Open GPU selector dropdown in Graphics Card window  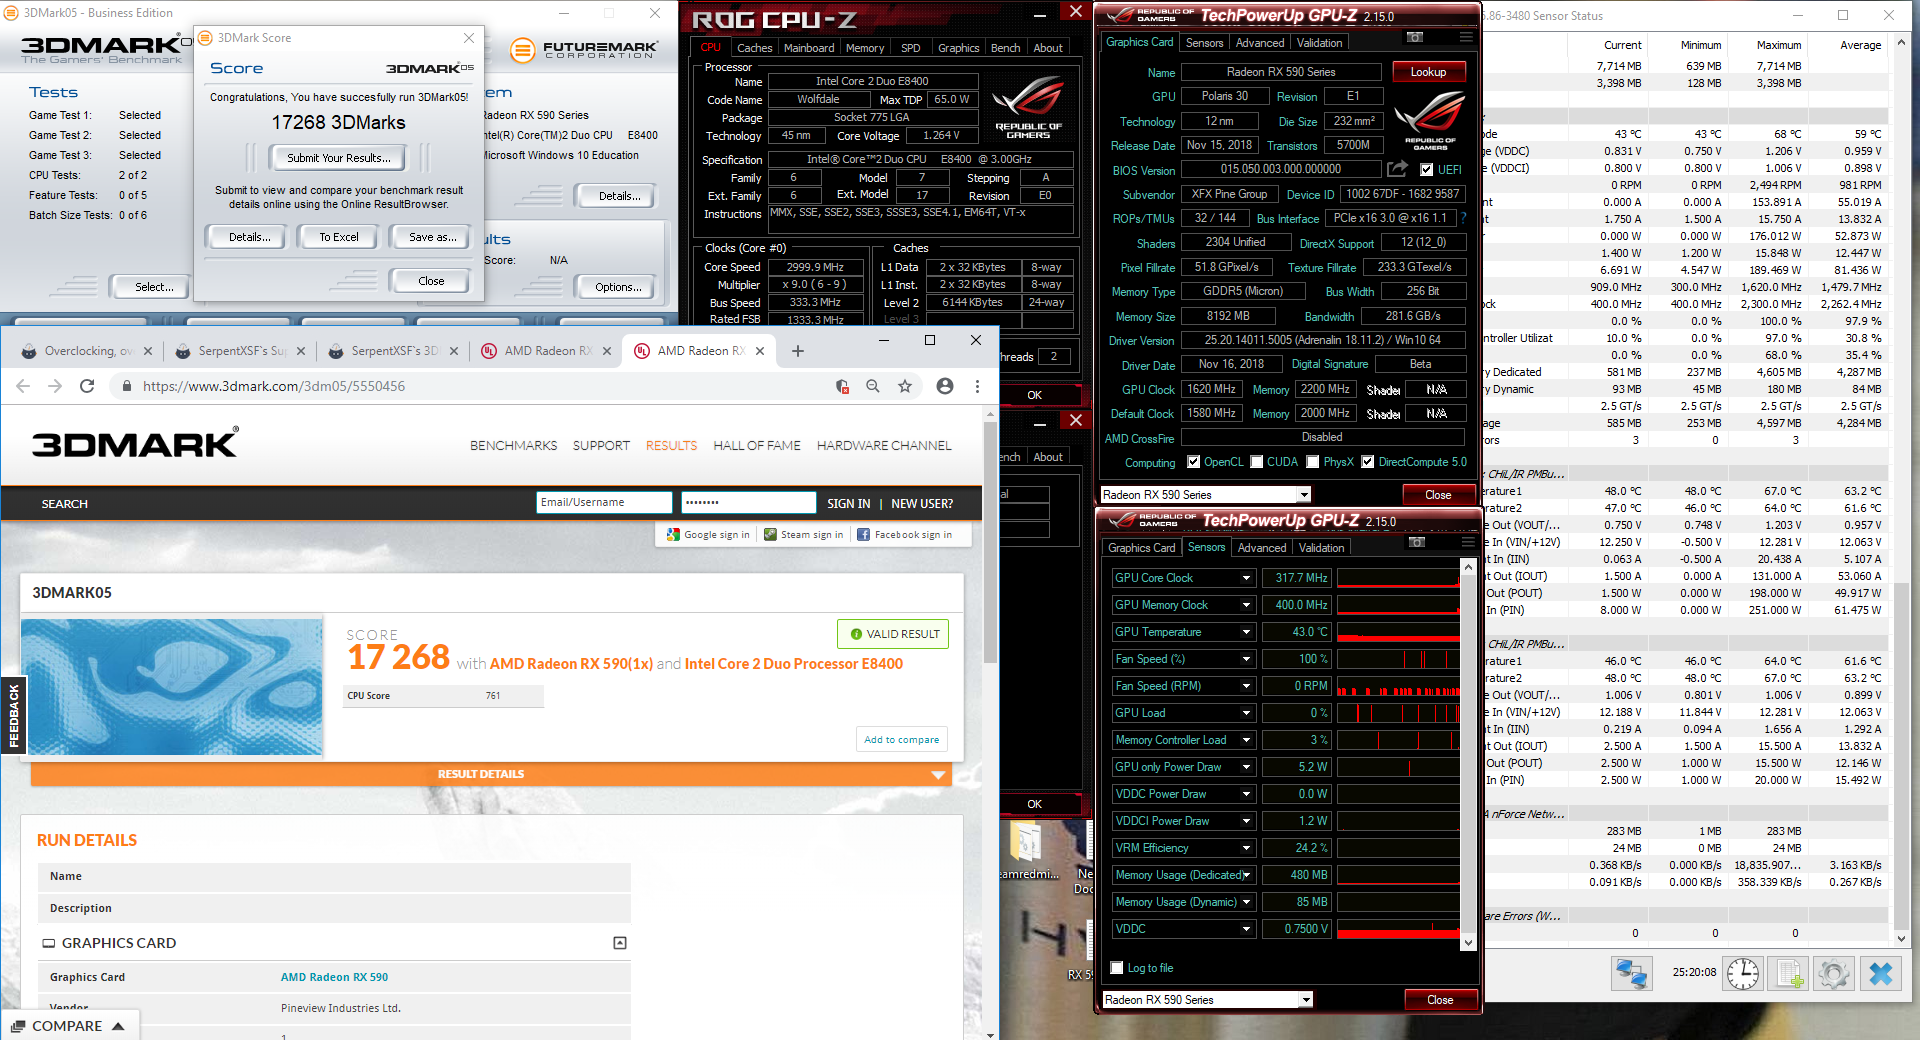(1304, 495)
